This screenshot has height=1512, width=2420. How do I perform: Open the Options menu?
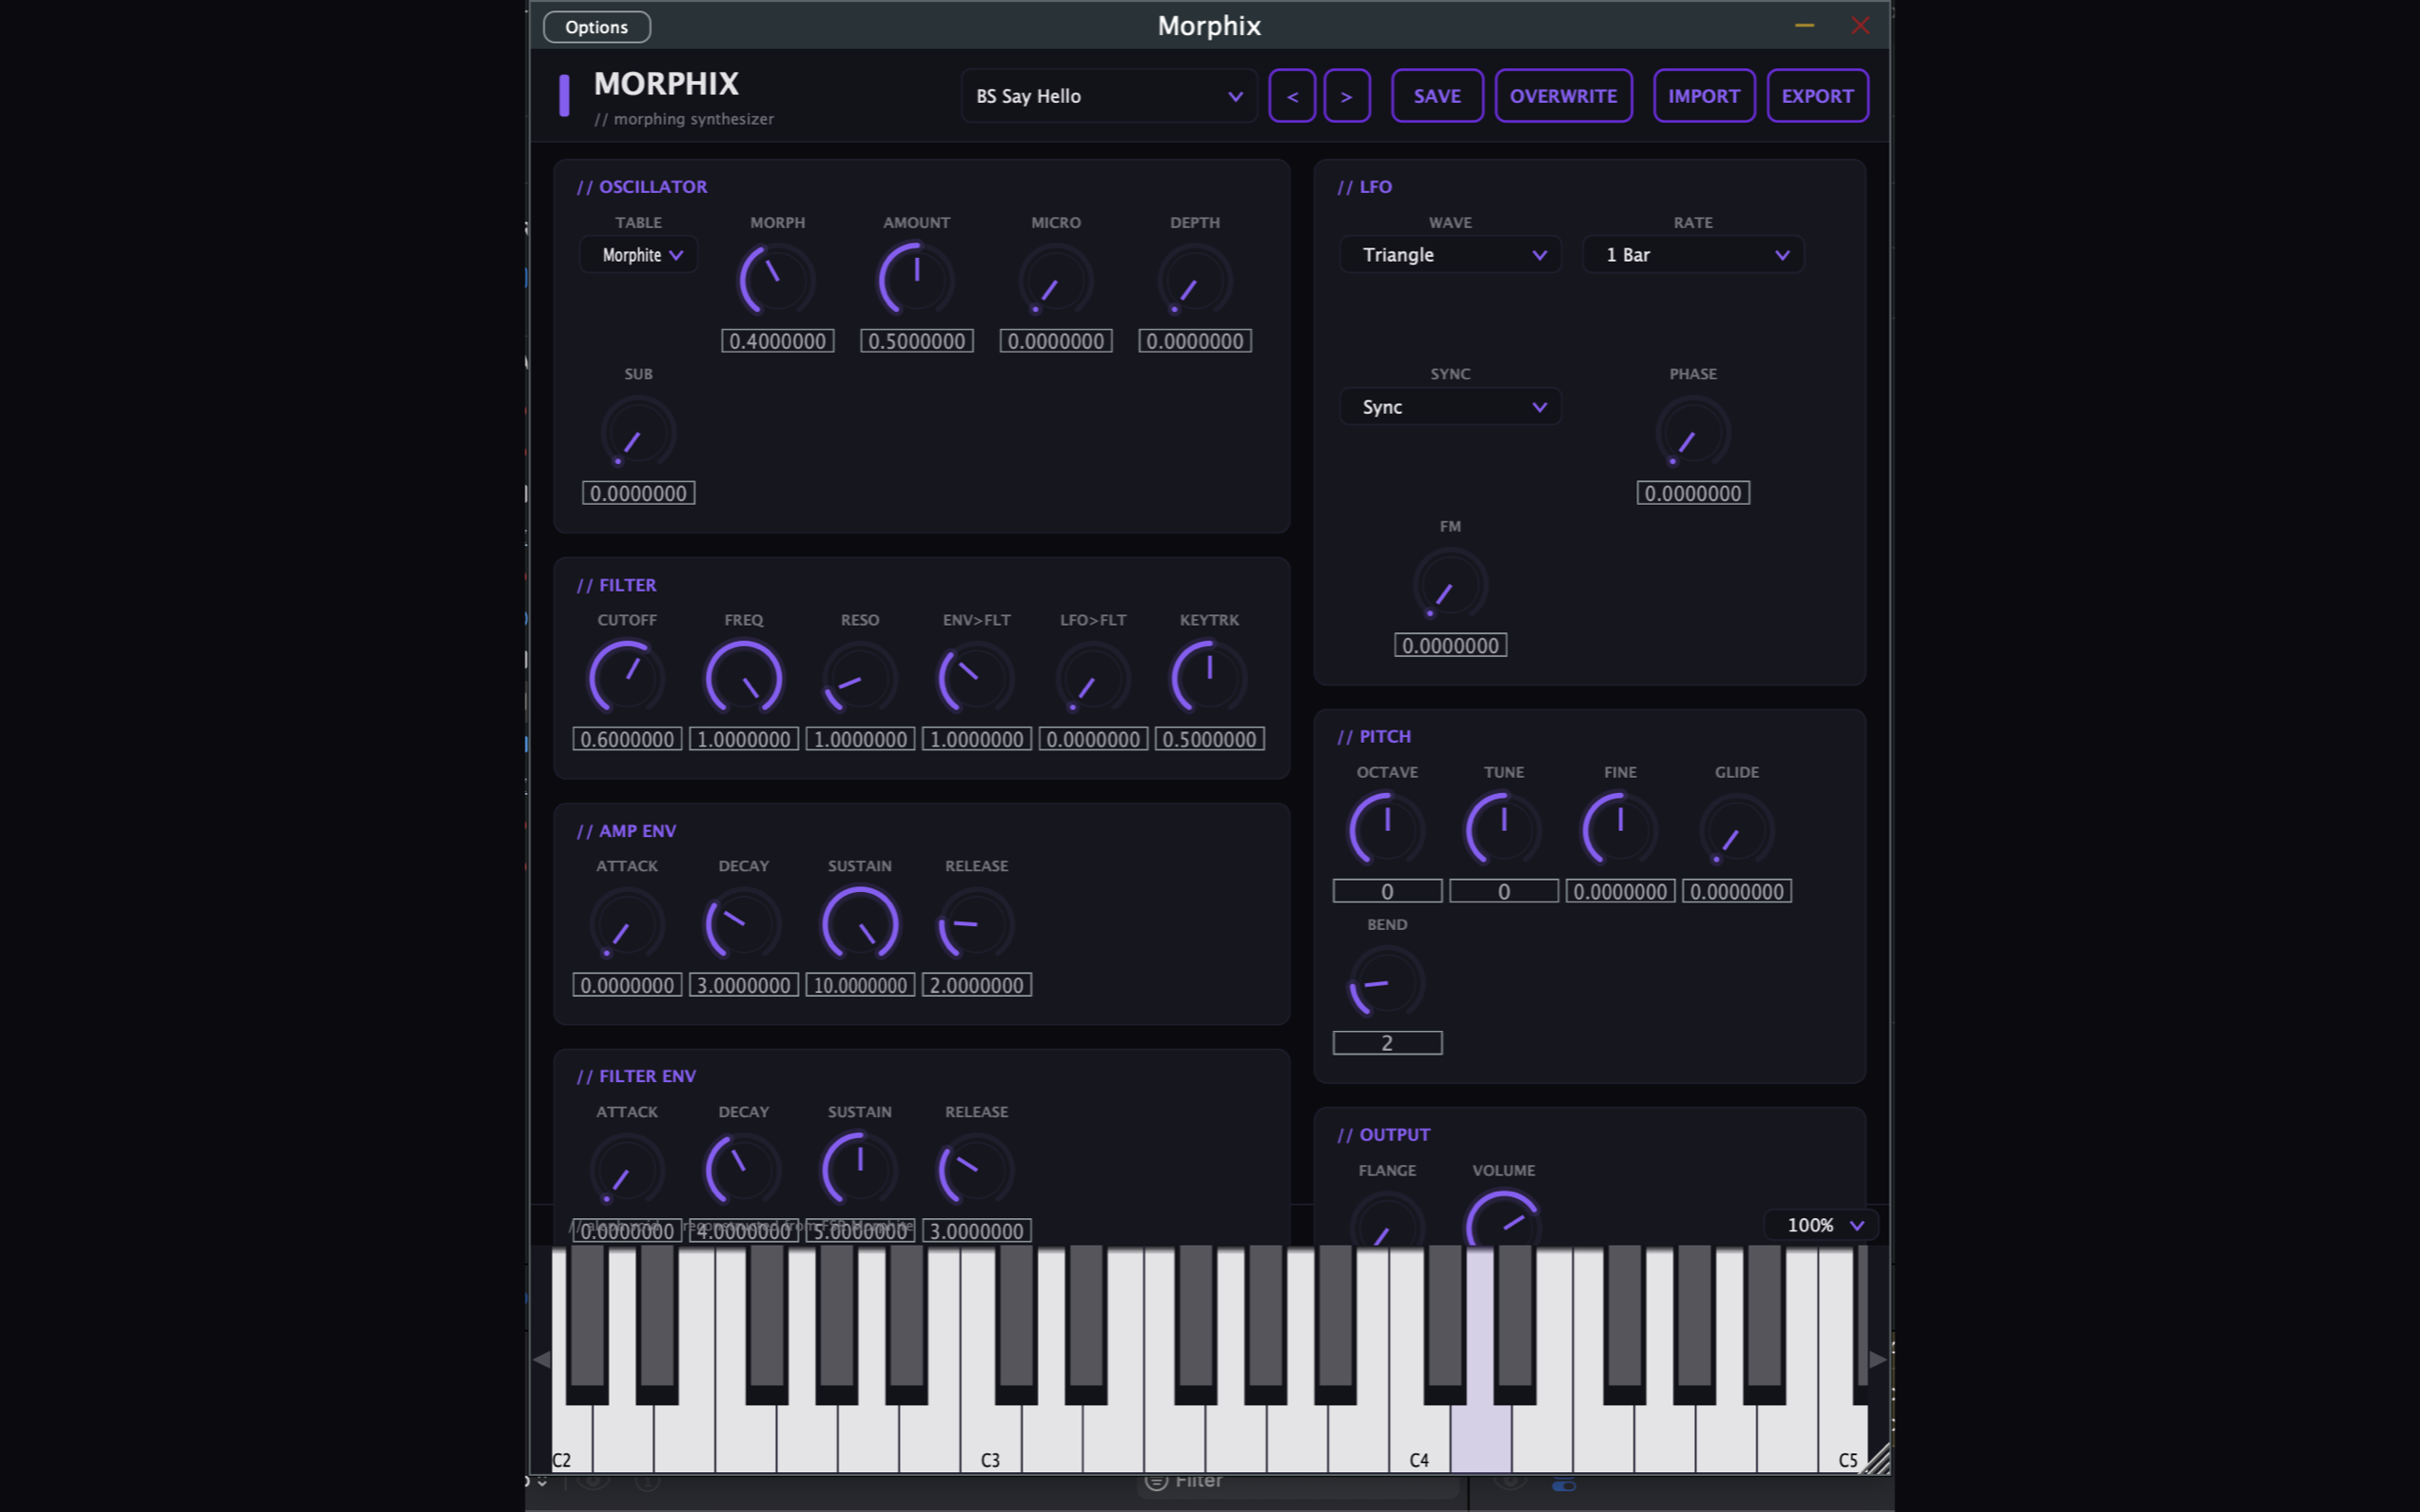(x=596, y=27)
